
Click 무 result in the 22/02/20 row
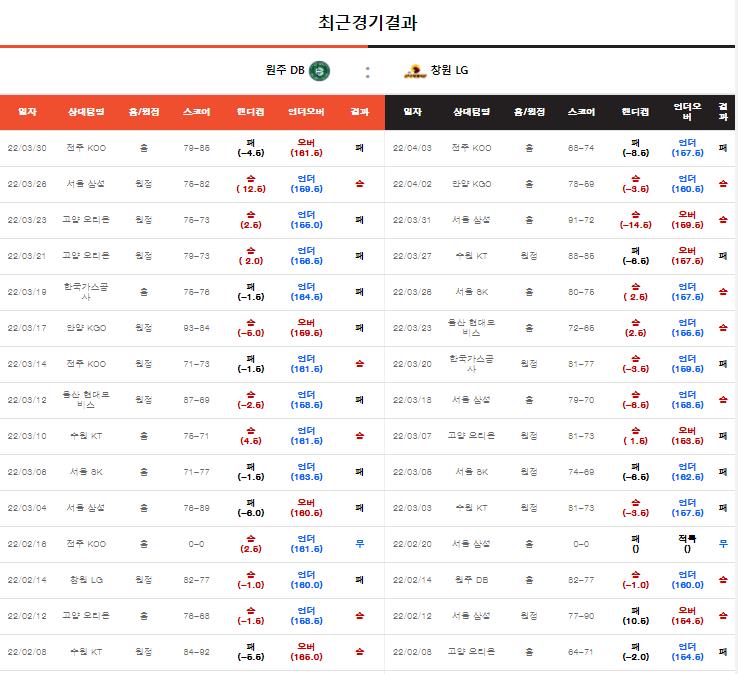point(723,544)
